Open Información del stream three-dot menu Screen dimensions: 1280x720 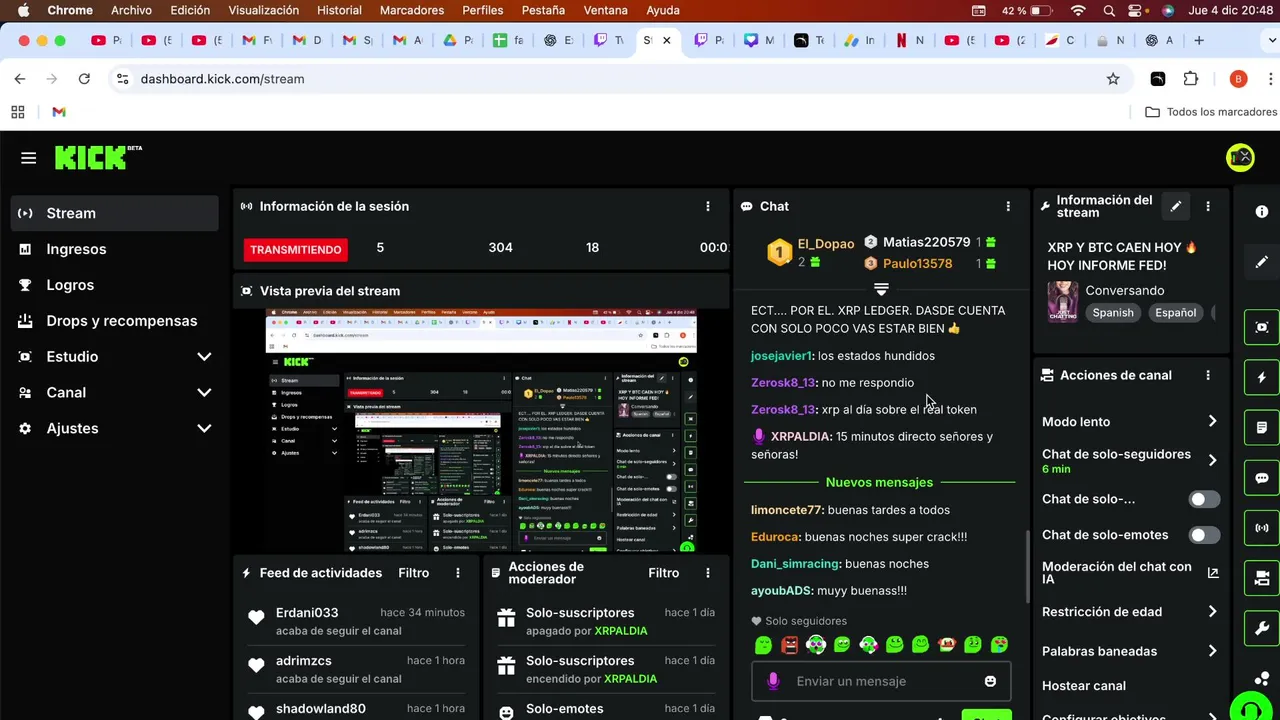click(x=1208, y=206)
